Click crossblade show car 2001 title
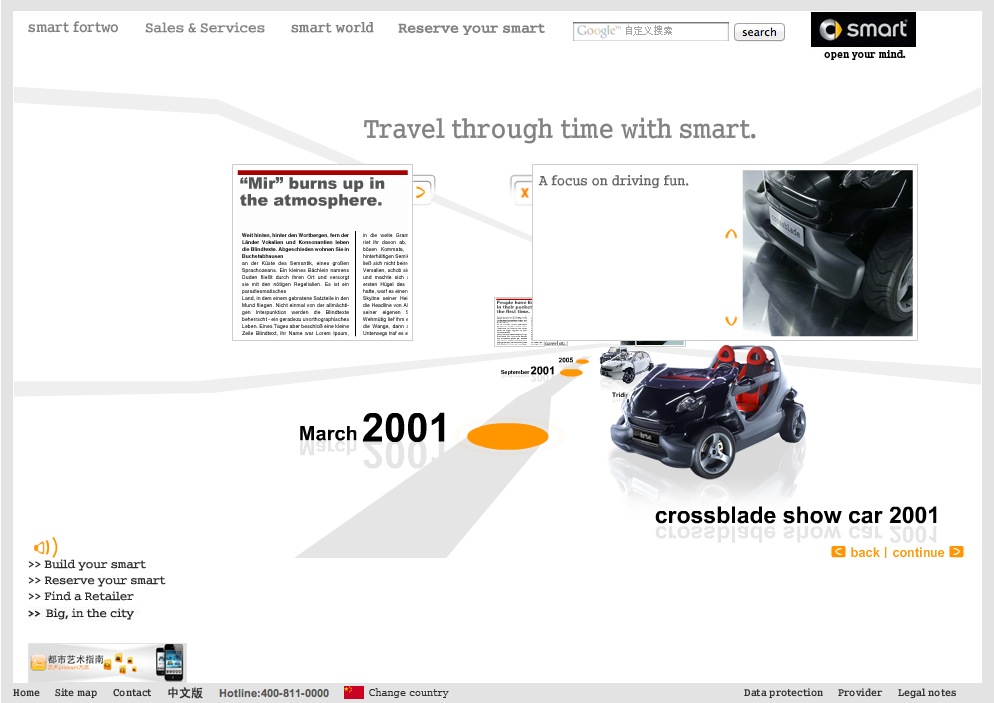Screen dimensions: 994x703 [x=796, y=515]
